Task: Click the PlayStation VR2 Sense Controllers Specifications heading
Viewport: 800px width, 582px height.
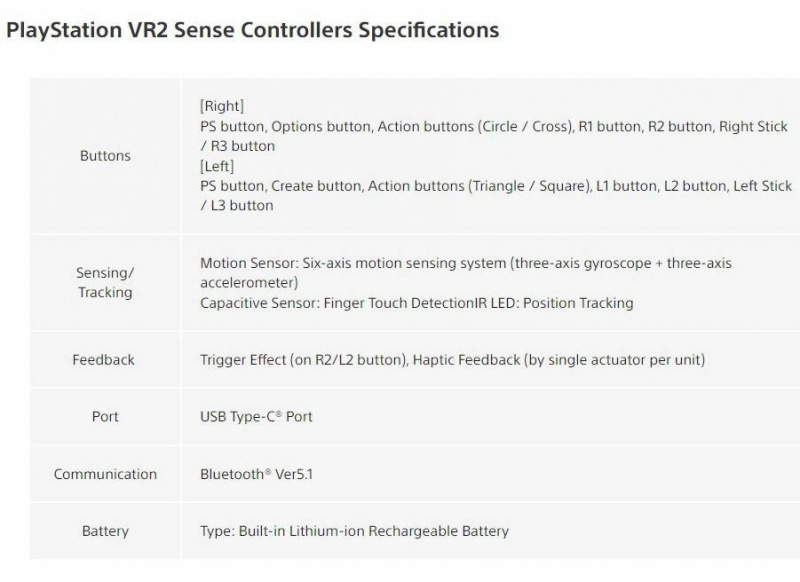Action: (252, 30)
